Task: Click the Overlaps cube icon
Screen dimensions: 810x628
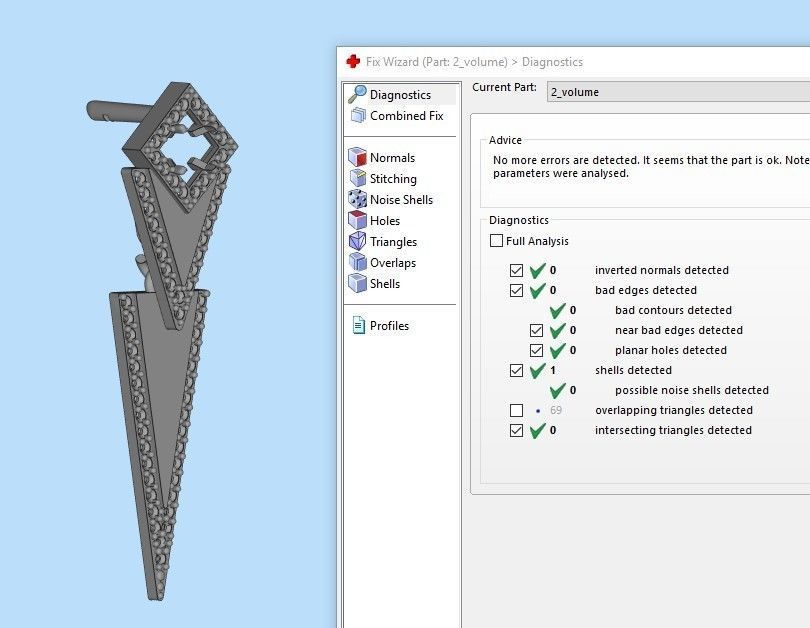Action: tap(357, 262)
